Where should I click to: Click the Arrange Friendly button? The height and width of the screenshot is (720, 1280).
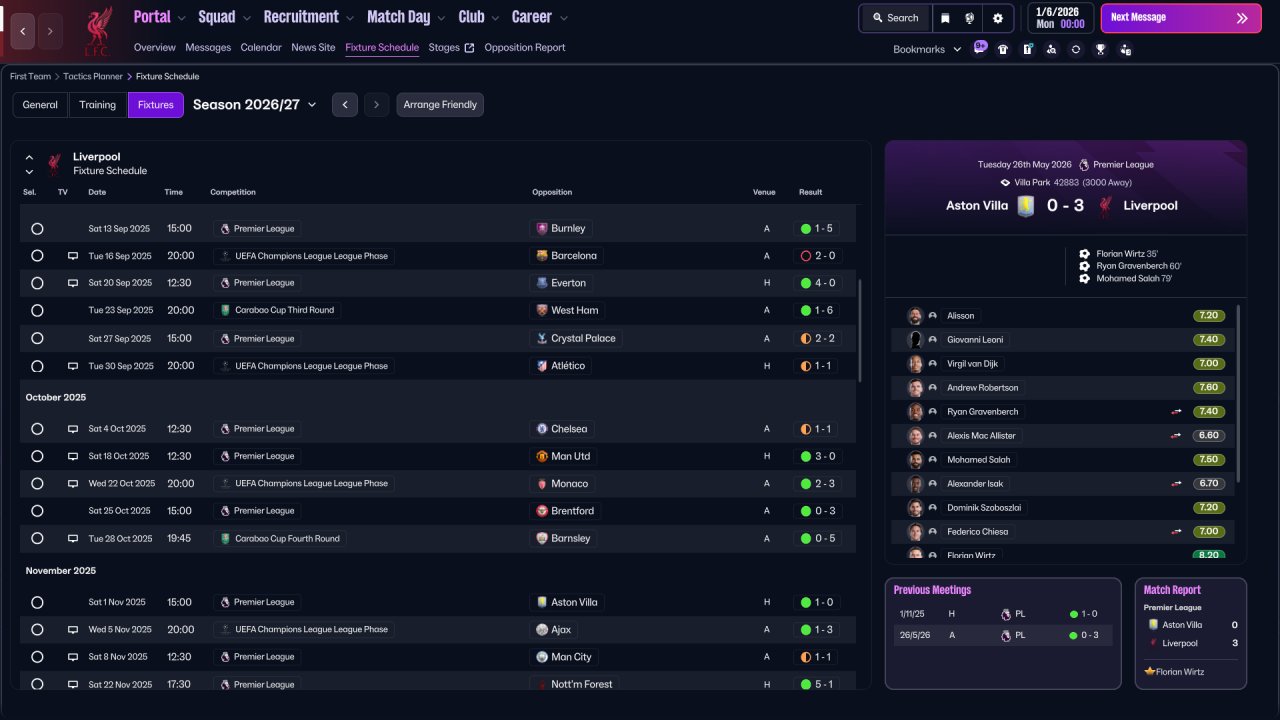click(440, 105)
